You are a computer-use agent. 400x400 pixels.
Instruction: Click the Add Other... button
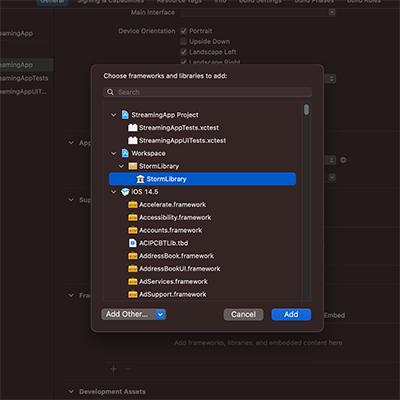coord(133,314)
